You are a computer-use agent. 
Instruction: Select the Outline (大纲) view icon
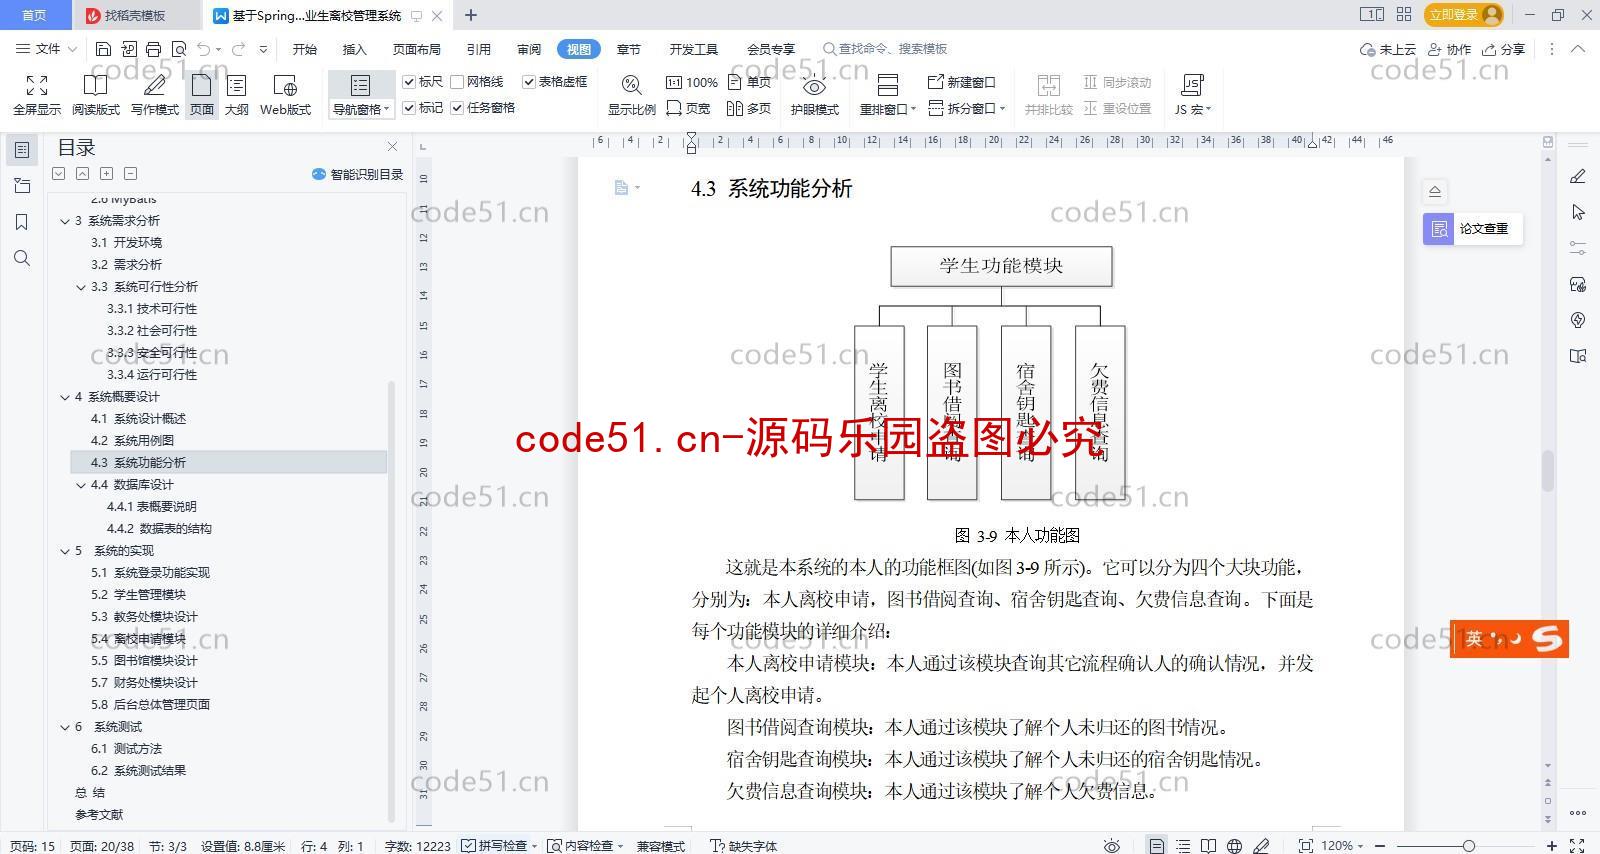pos(237,95)
